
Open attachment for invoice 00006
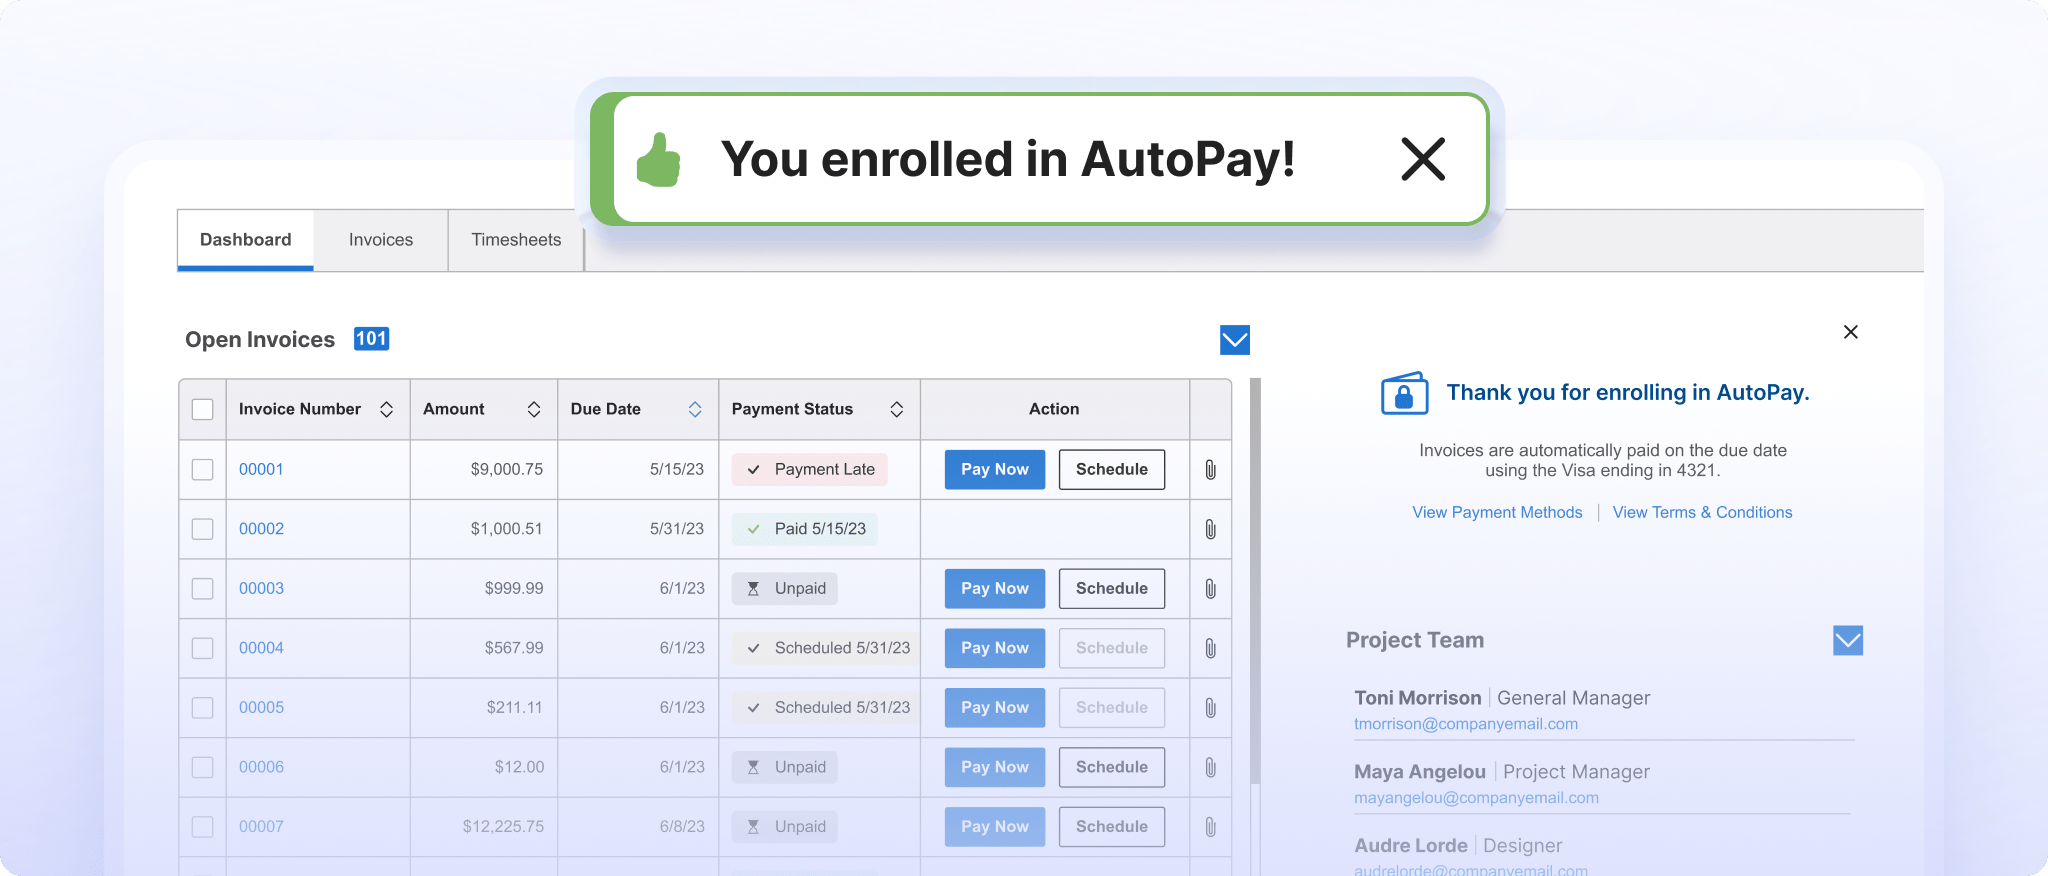point(1210,767)
